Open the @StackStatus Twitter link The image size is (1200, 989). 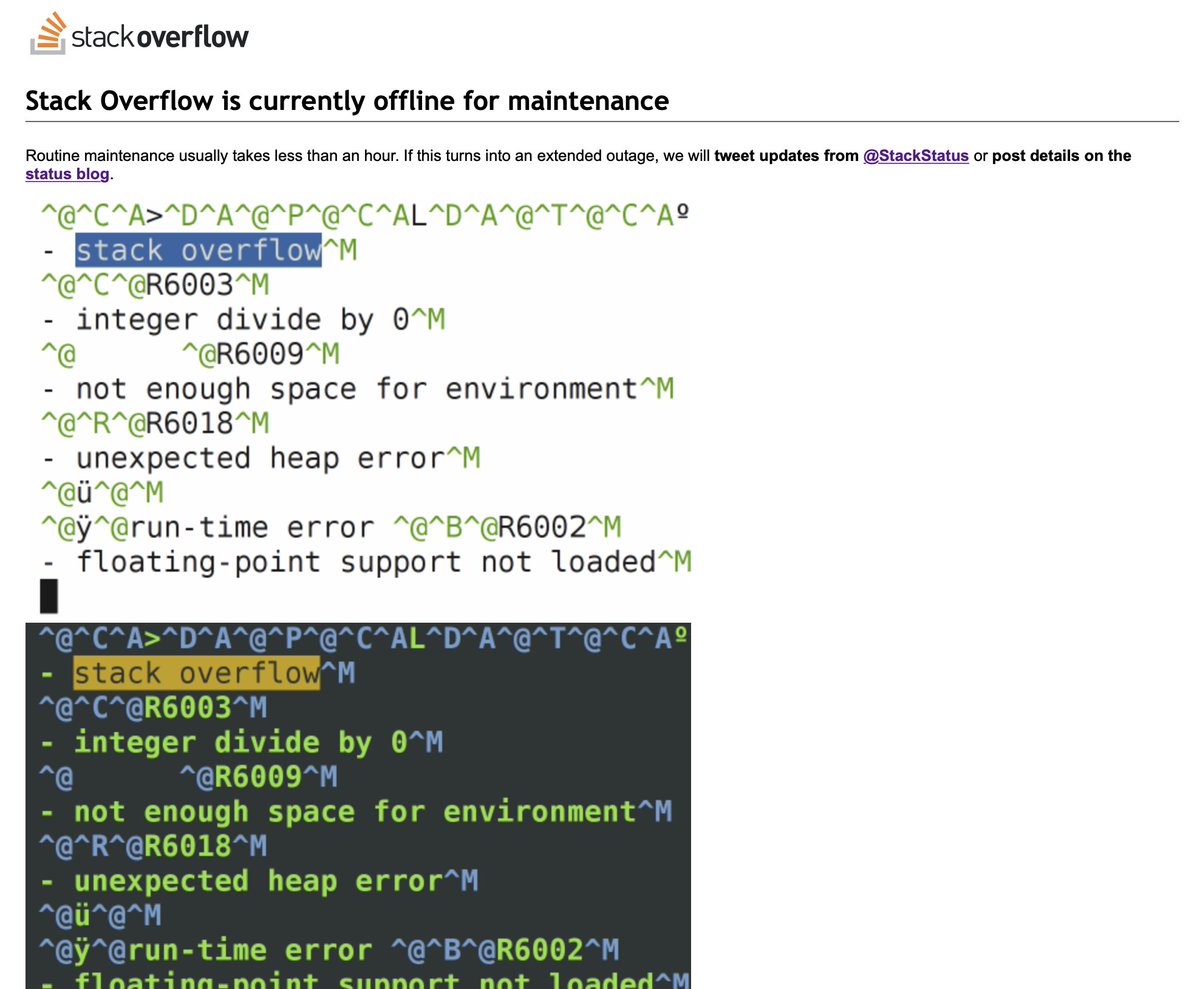pyautogui.click(x=916, y=156)
